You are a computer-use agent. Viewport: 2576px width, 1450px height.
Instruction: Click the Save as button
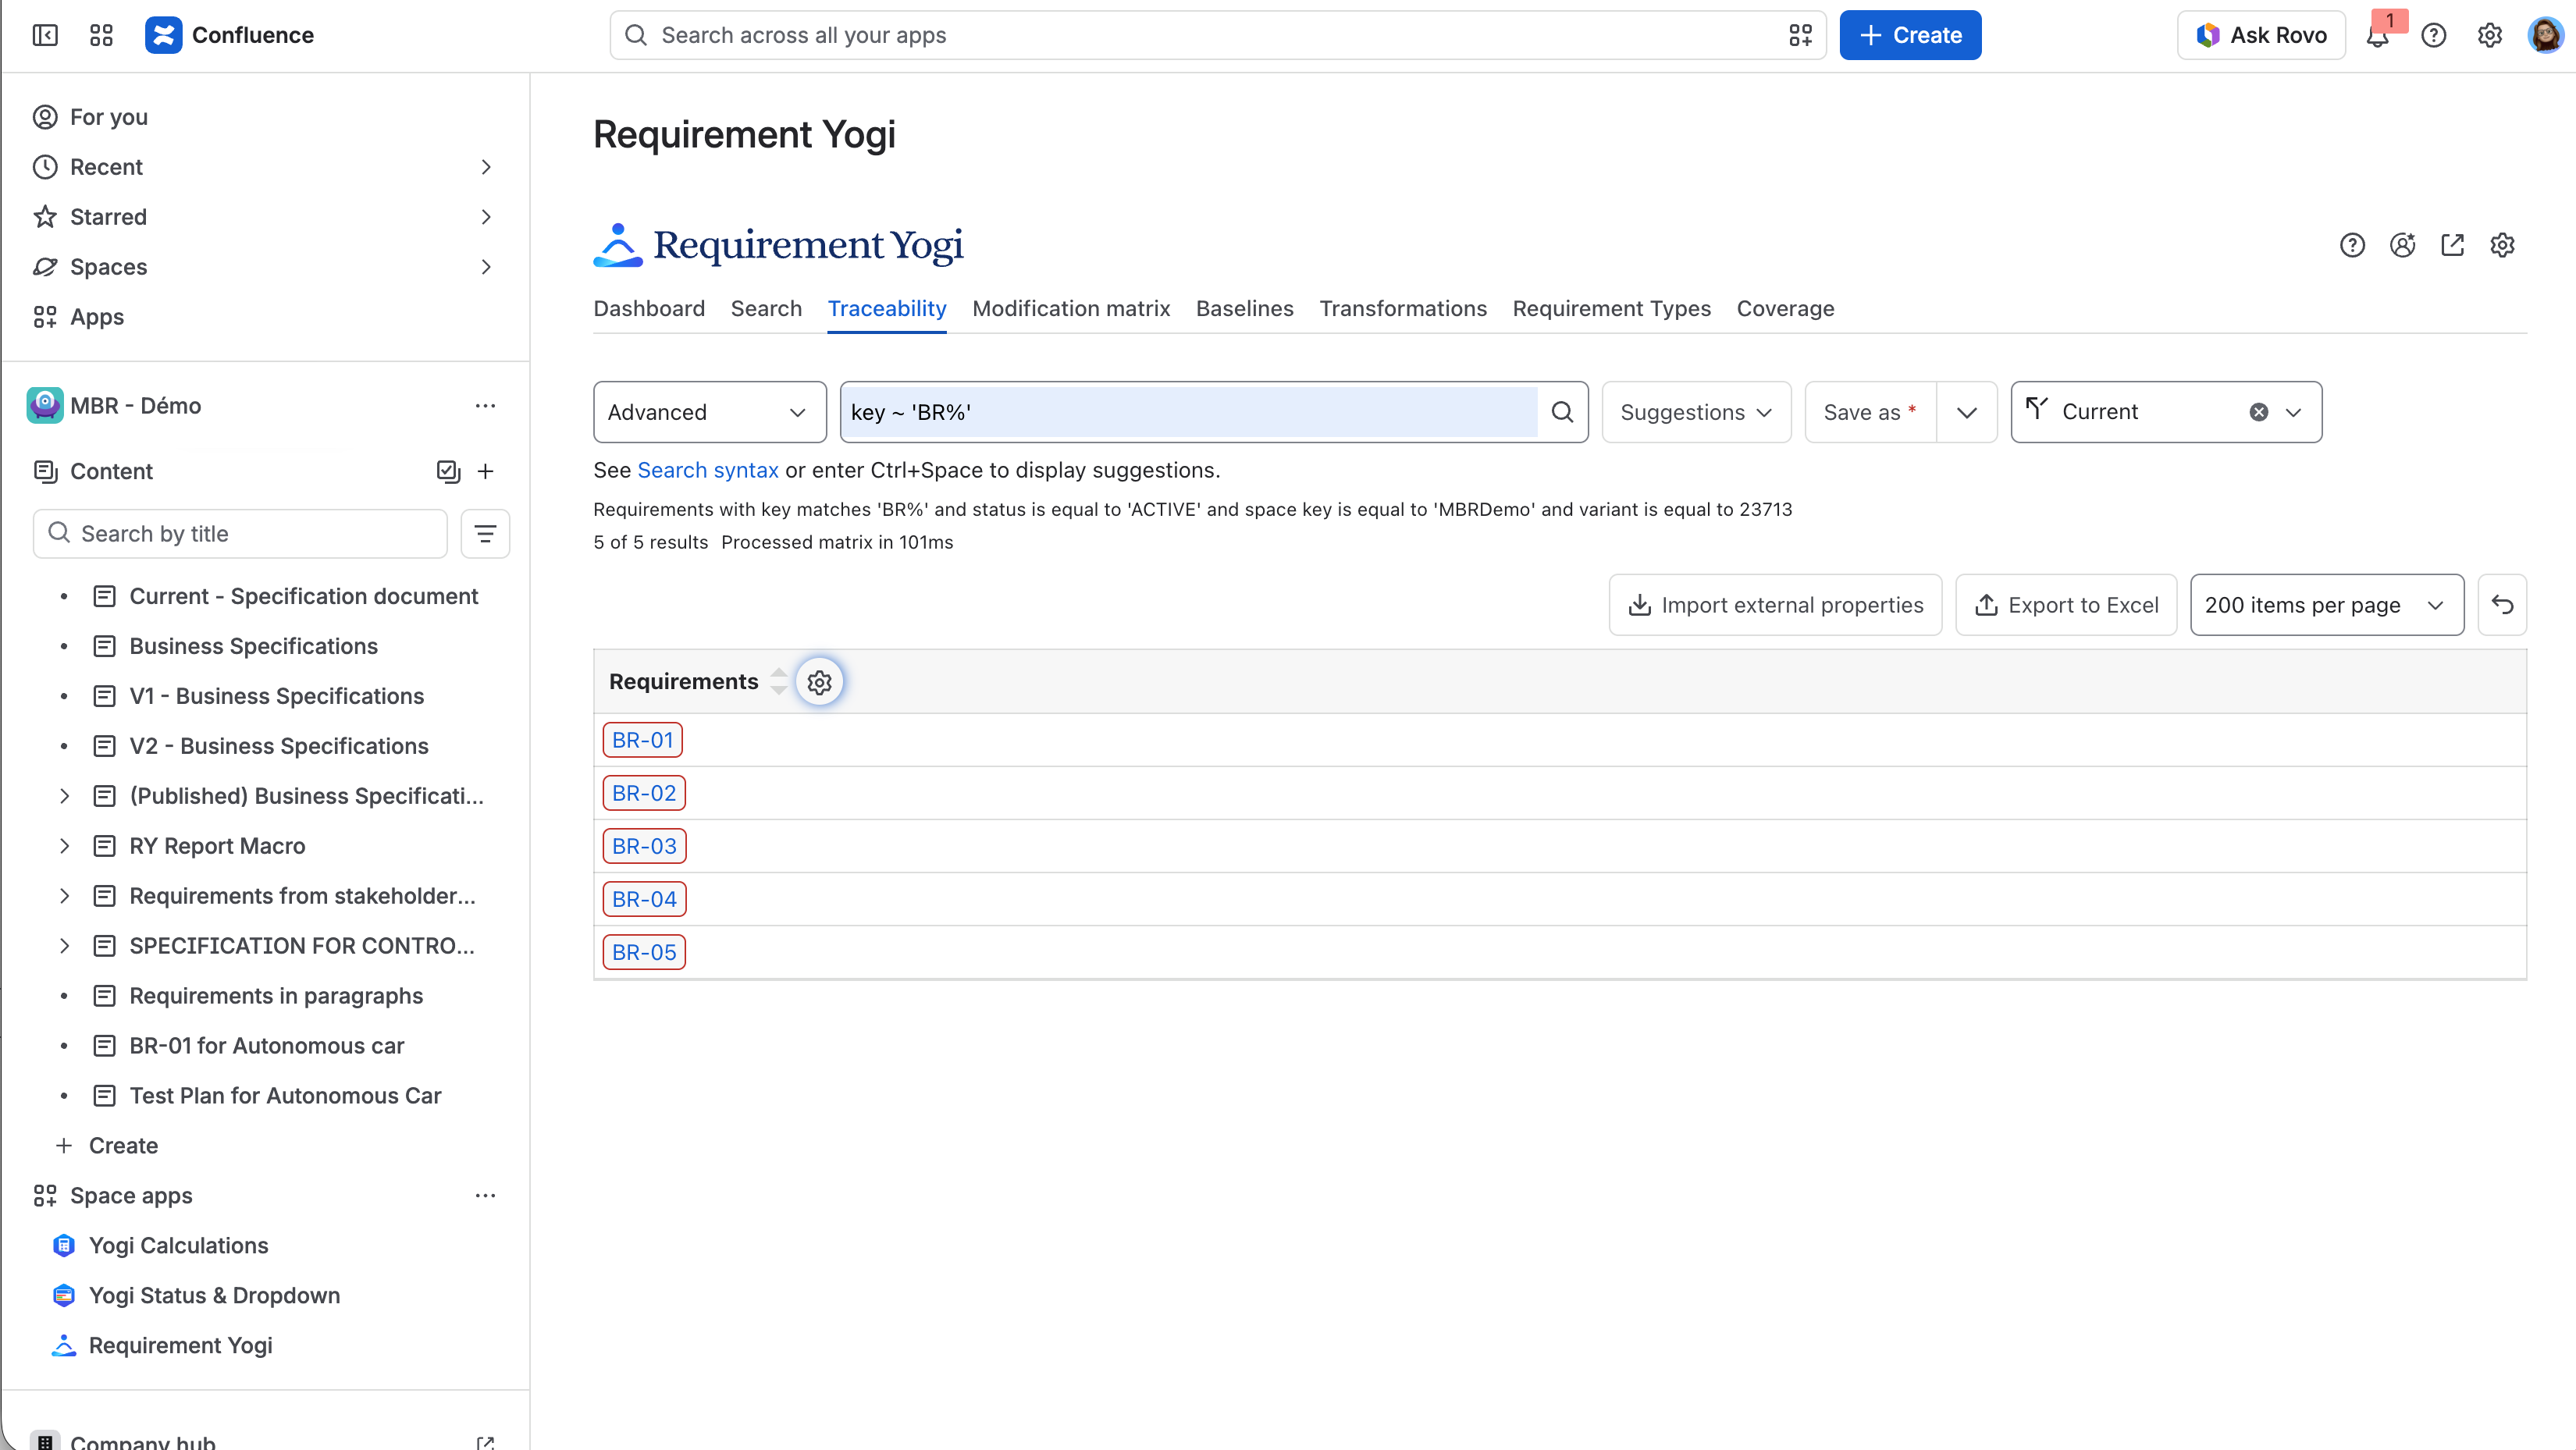[x=1870, y=412]
